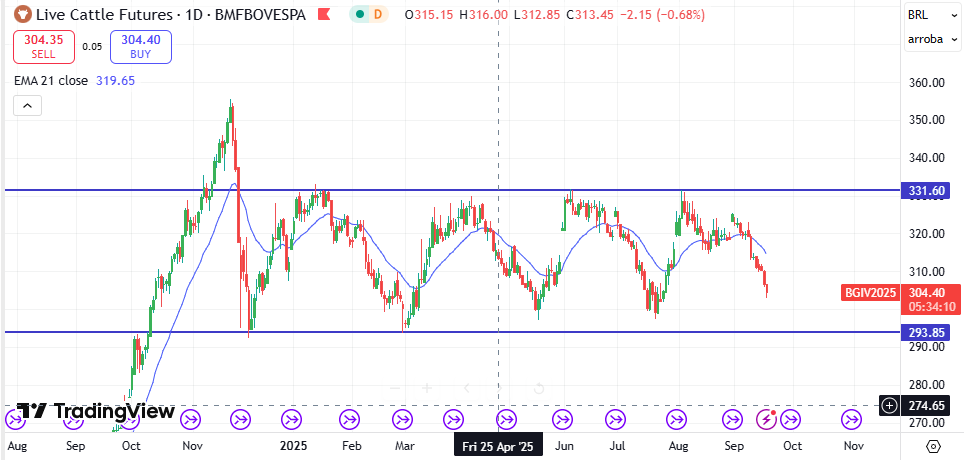Open the event marker above the Feb label
The height and width of the screenshot is (460, 964).
point(349,421)
